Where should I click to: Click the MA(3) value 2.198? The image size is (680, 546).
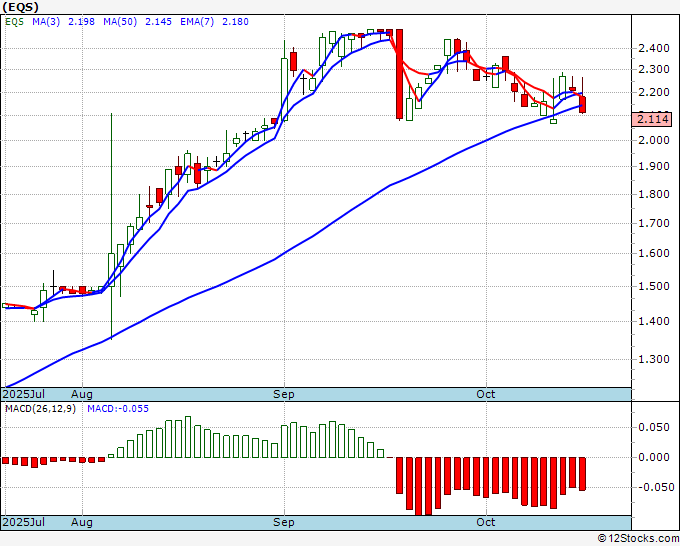coord(81,22)
